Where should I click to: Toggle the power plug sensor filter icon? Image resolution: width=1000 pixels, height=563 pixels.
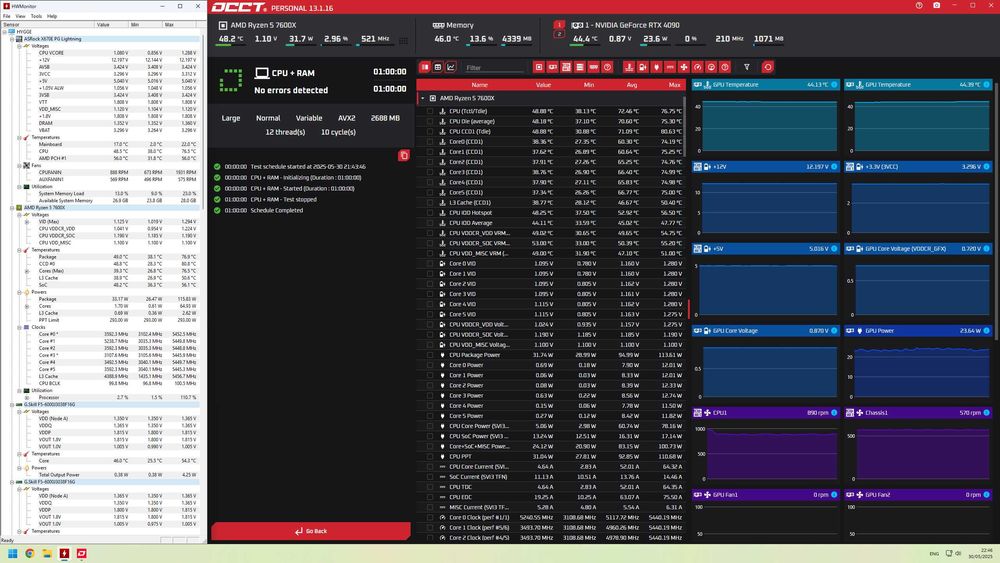(656, 67)
